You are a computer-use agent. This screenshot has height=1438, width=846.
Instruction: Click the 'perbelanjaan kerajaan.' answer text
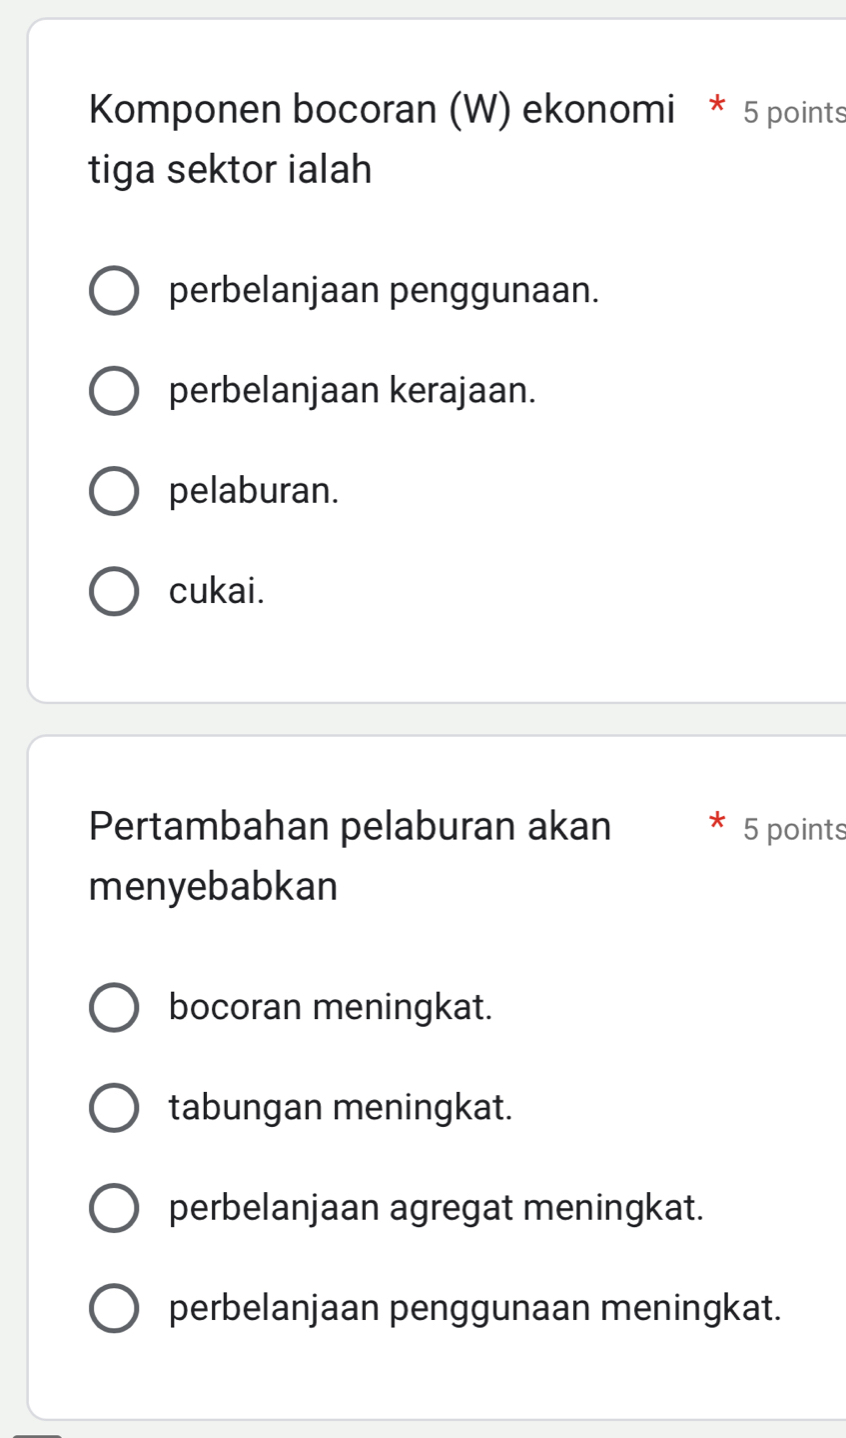pyautogui.click(x=352, y=391)
